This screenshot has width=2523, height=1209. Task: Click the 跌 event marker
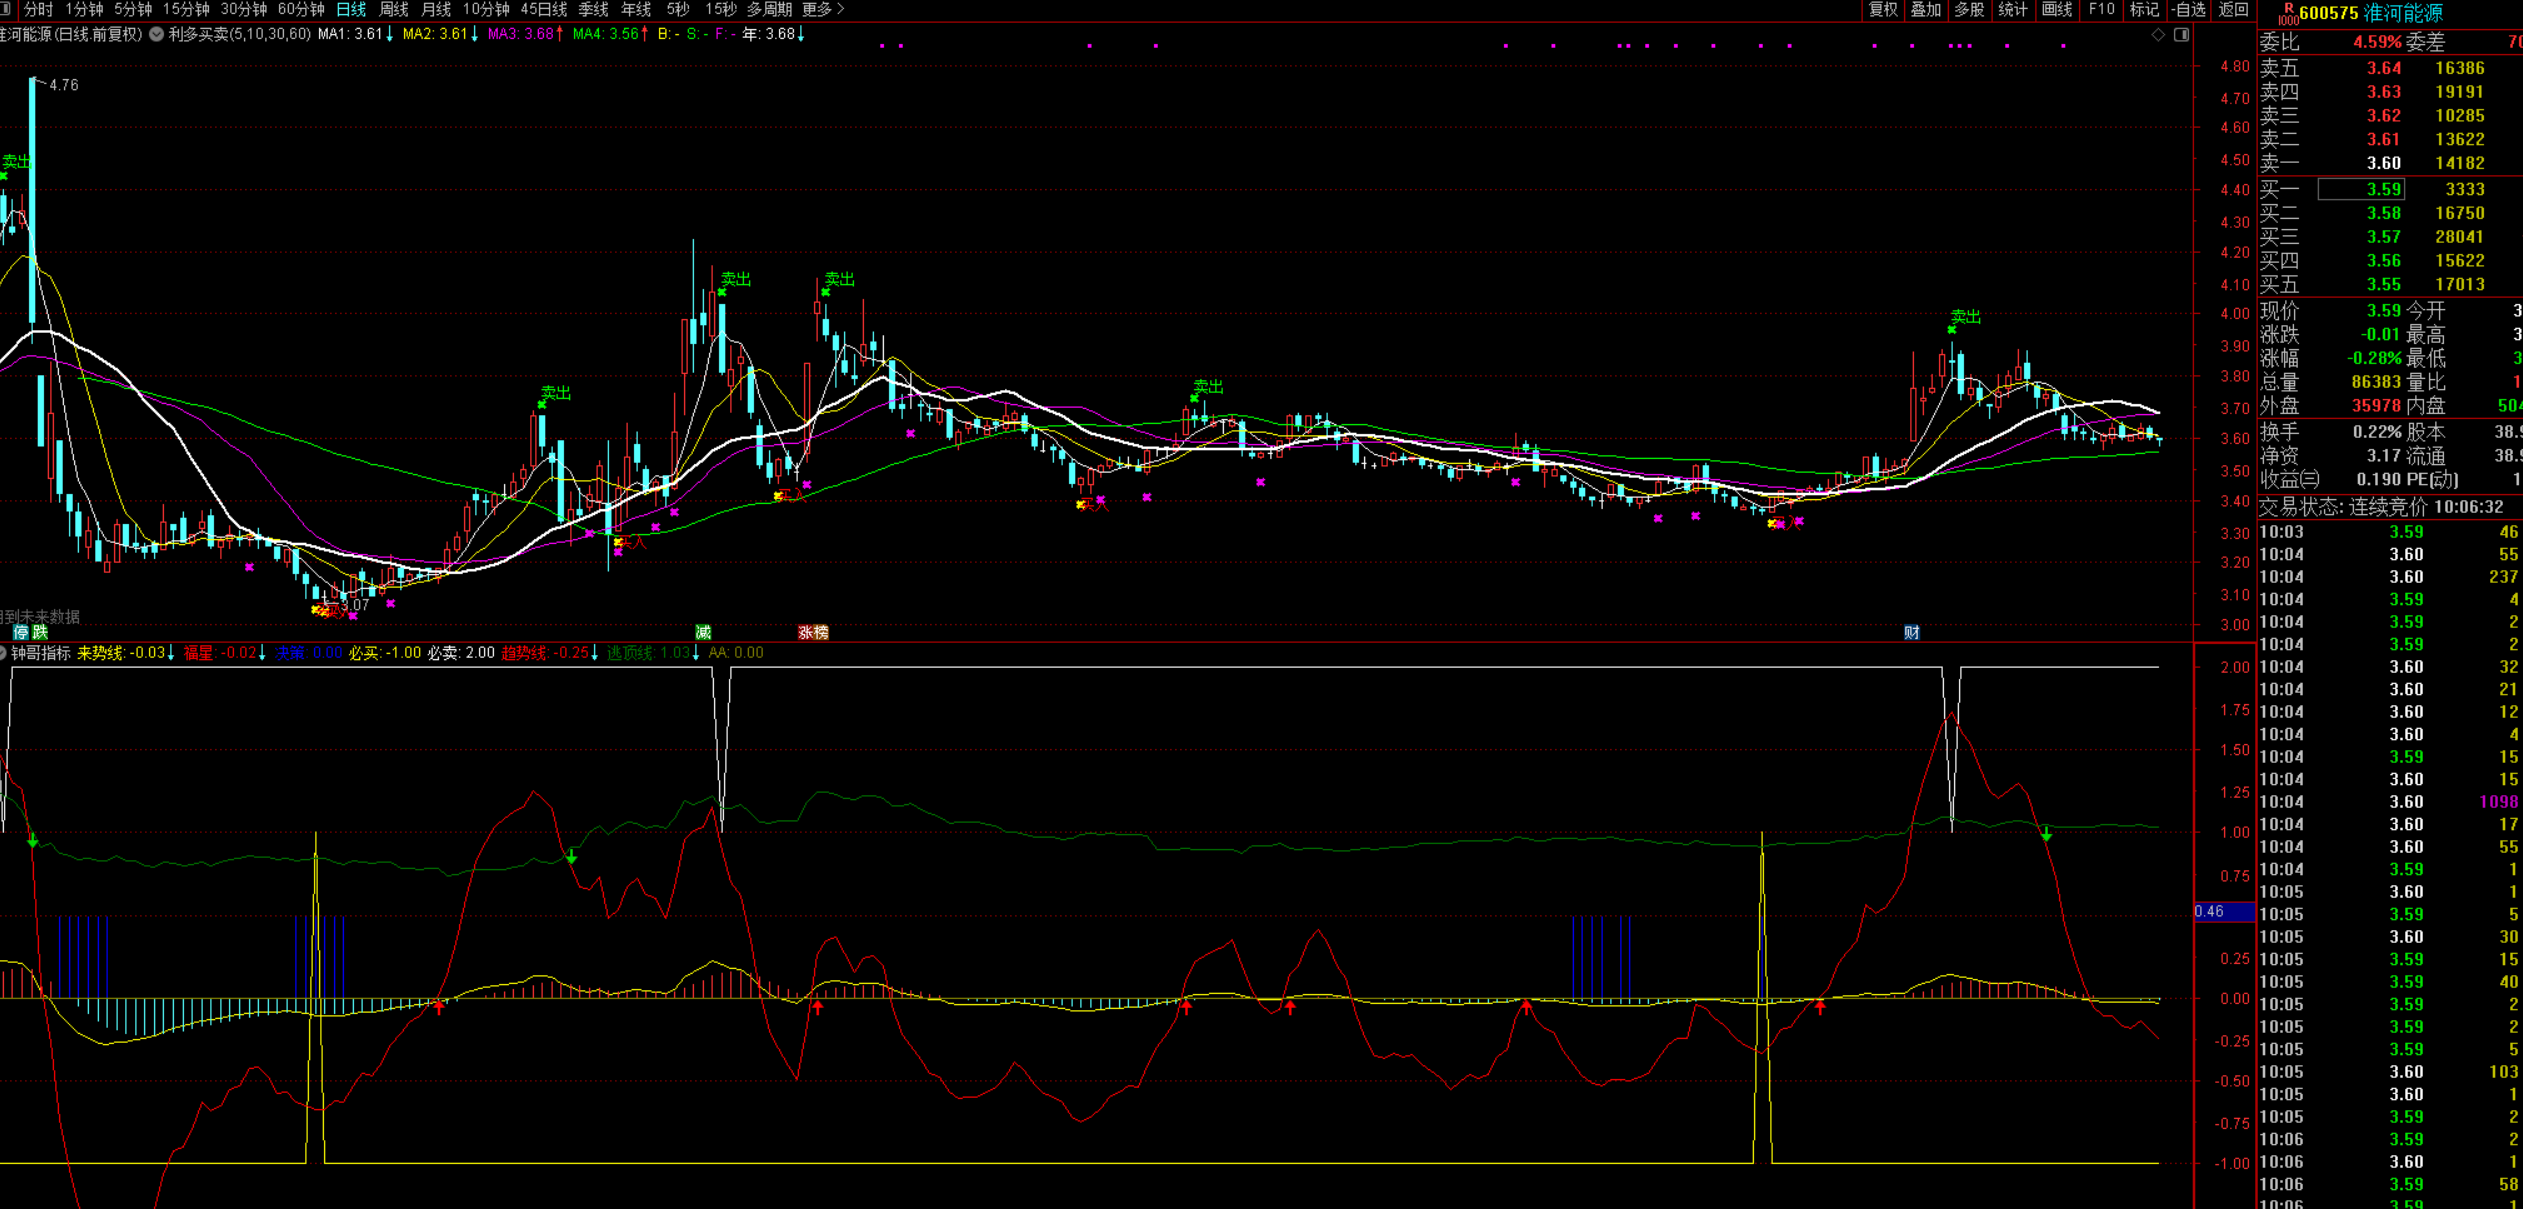click(x=40, y=632)
